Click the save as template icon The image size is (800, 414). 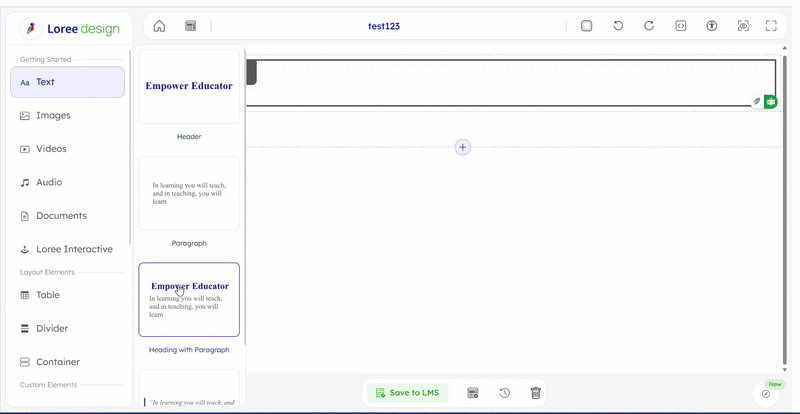pos(473,393)
